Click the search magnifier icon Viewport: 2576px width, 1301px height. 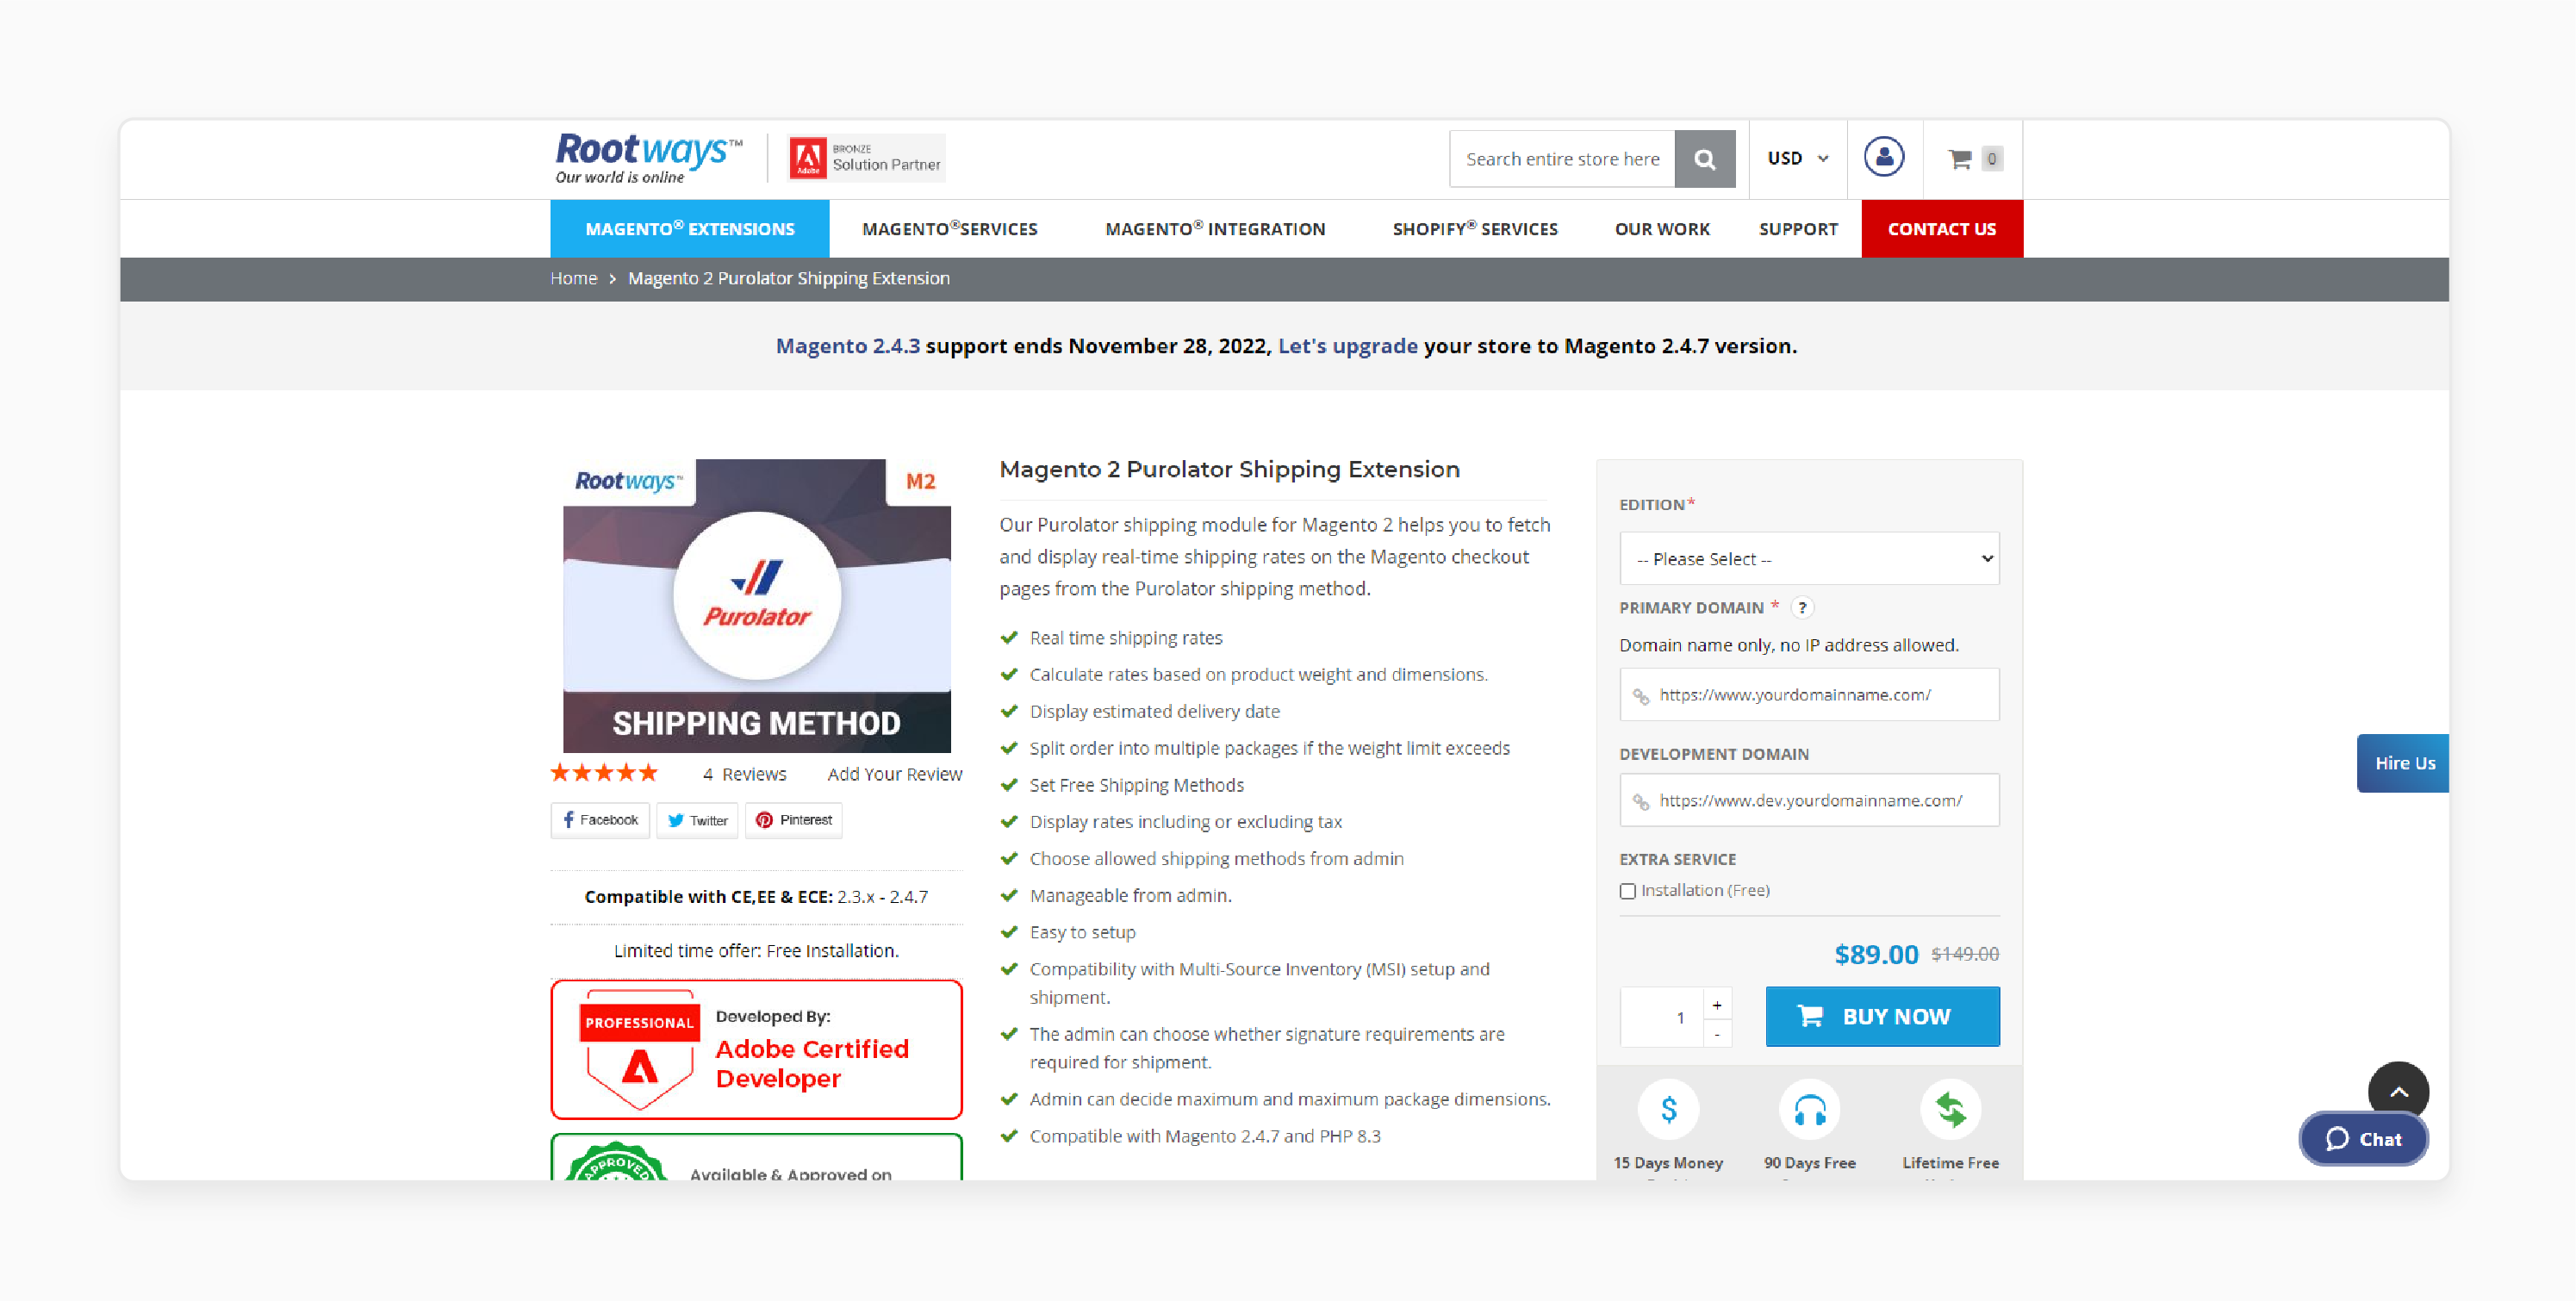[x=1704, y=159]
